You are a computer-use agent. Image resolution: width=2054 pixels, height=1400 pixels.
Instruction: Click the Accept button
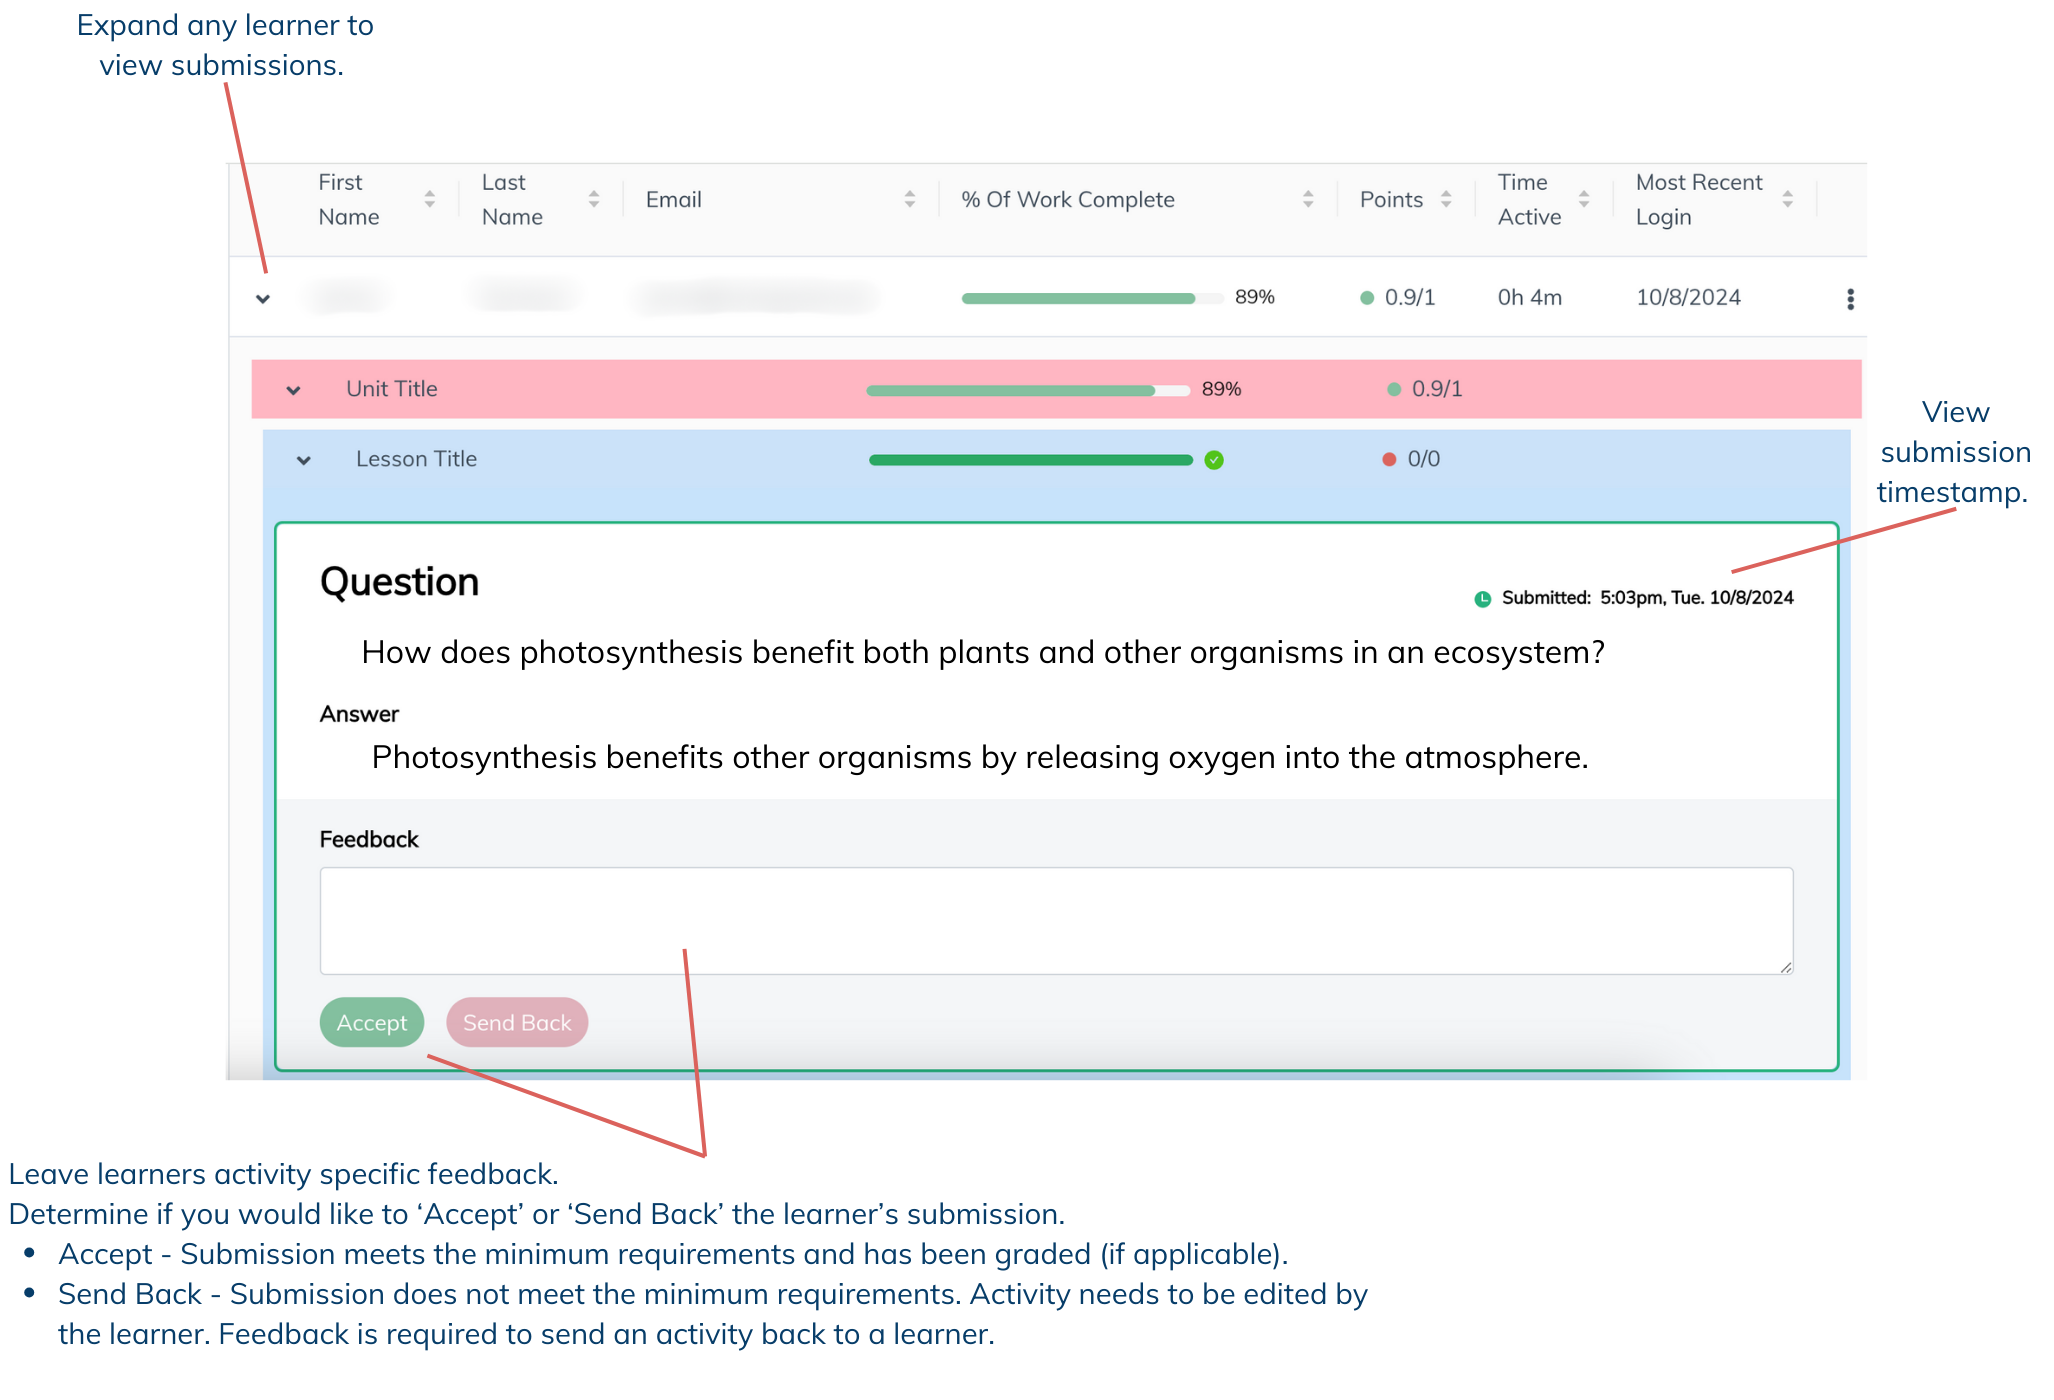(372, 1022)
